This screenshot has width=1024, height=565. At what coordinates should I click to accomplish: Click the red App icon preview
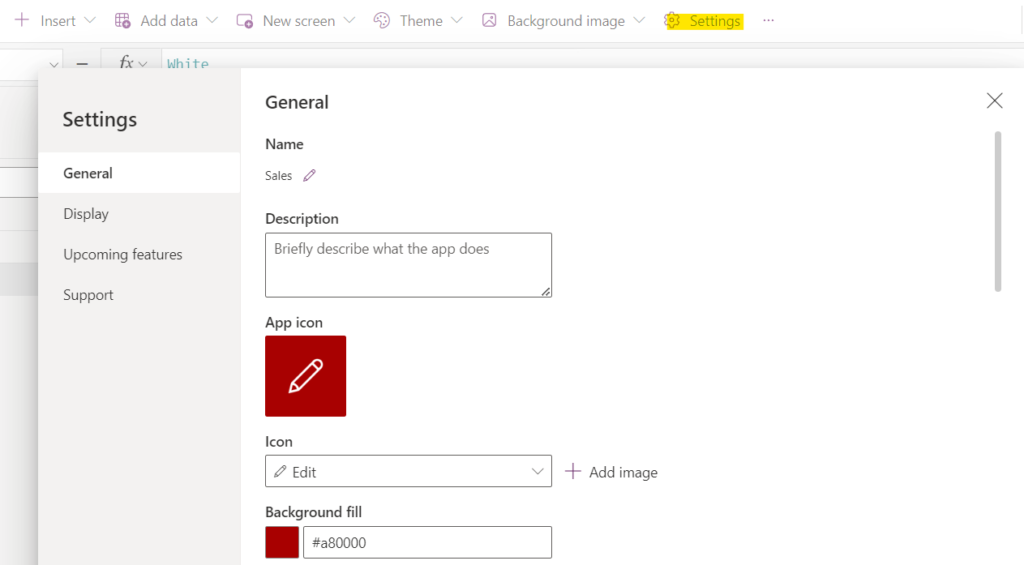click(306, 376)
